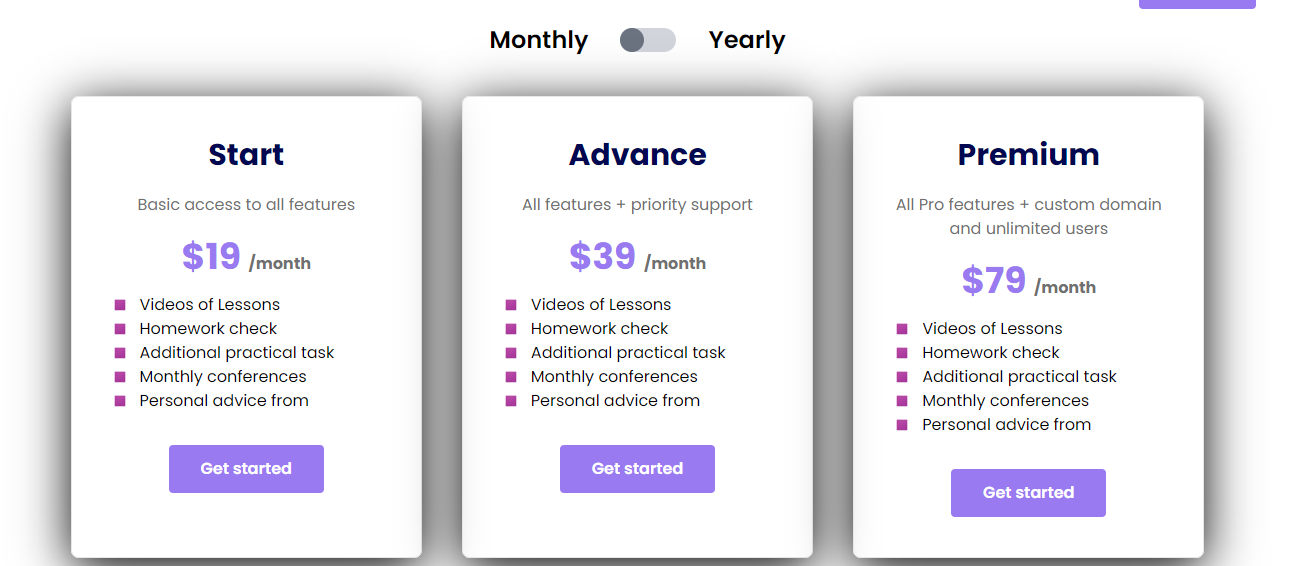
Task: Click the Premium plan heading
Action: [x=1028, y=155]
